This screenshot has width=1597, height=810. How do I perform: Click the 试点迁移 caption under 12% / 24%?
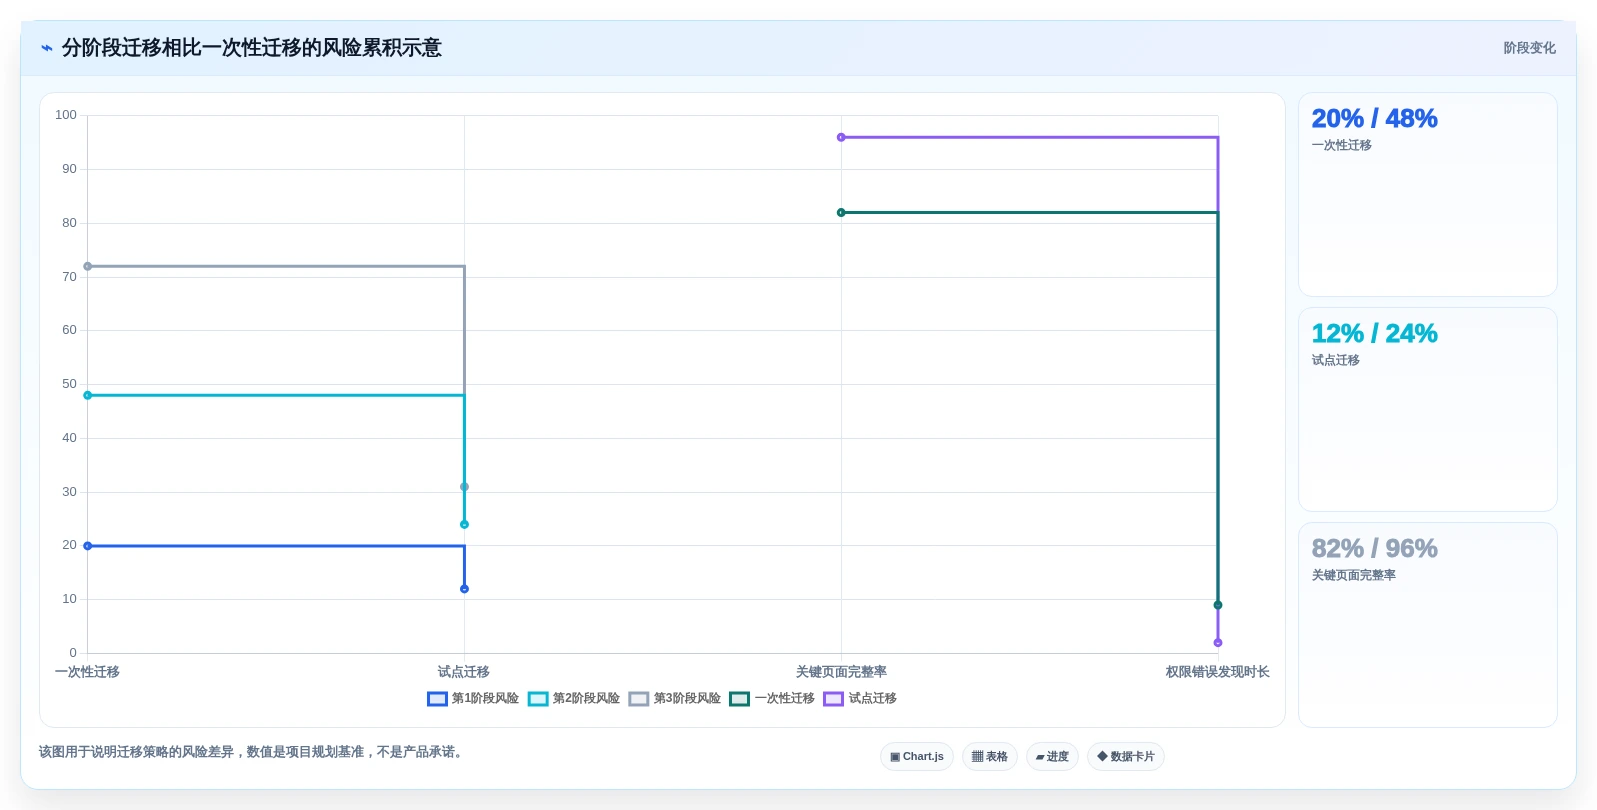(1335, 360)
